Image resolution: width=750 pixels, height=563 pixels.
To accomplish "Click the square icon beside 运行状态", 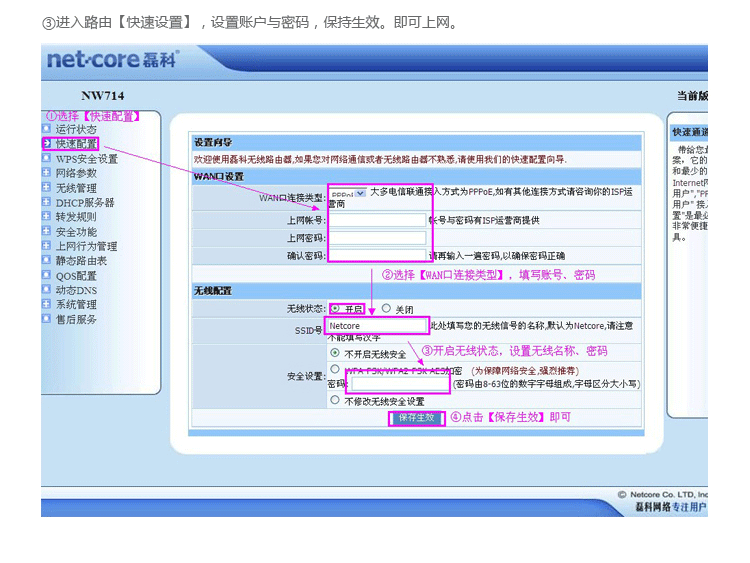I will [46, 128].
